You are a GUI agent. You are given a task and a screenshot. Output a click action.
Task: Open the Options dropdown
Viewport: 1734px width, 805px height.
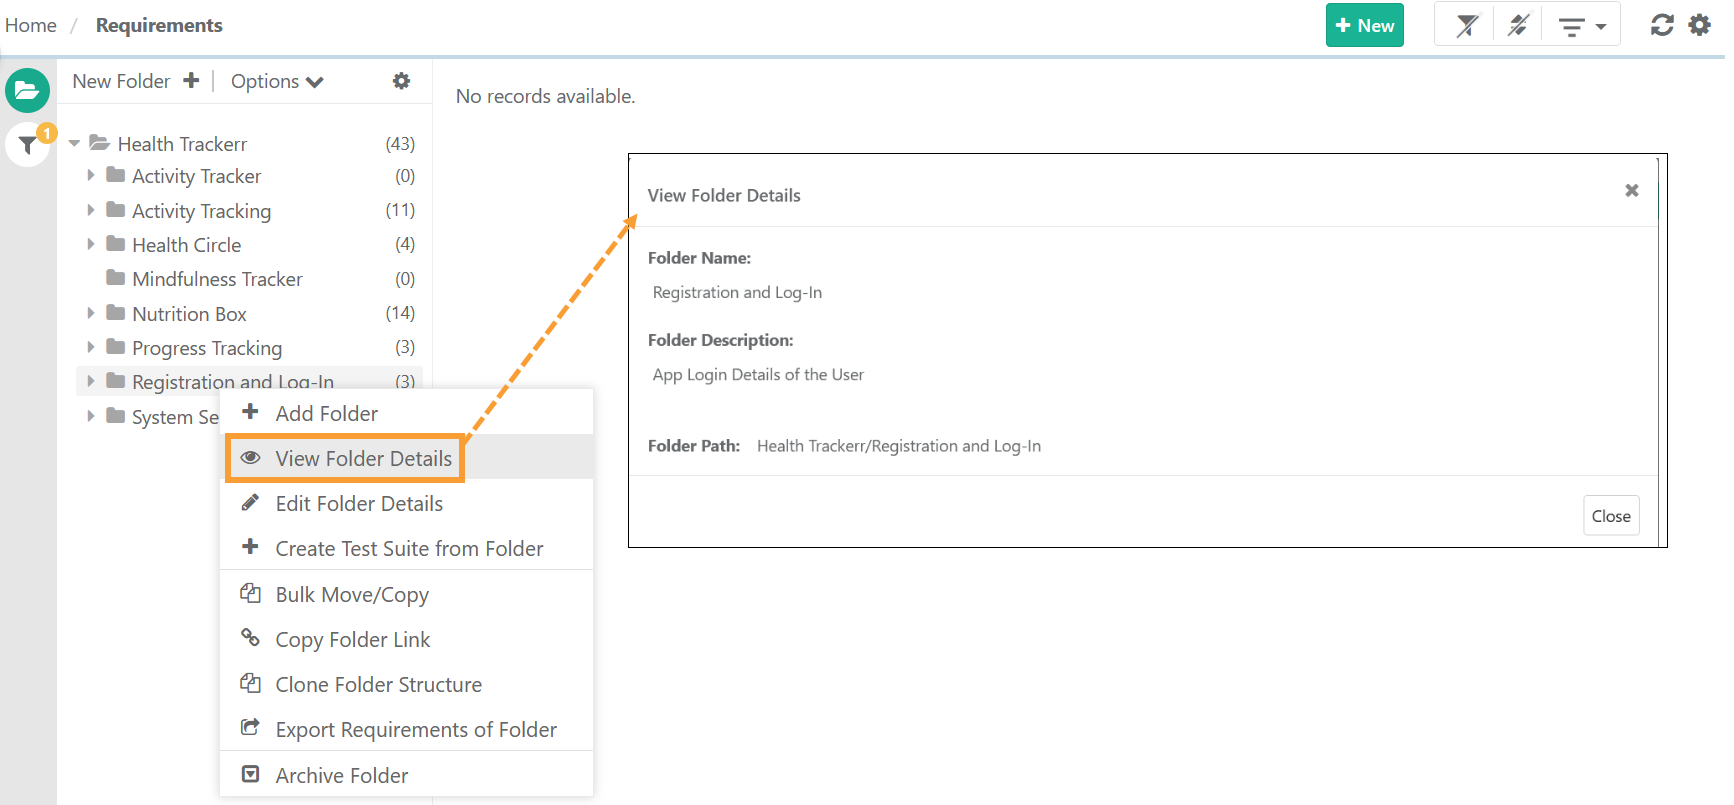277,82
